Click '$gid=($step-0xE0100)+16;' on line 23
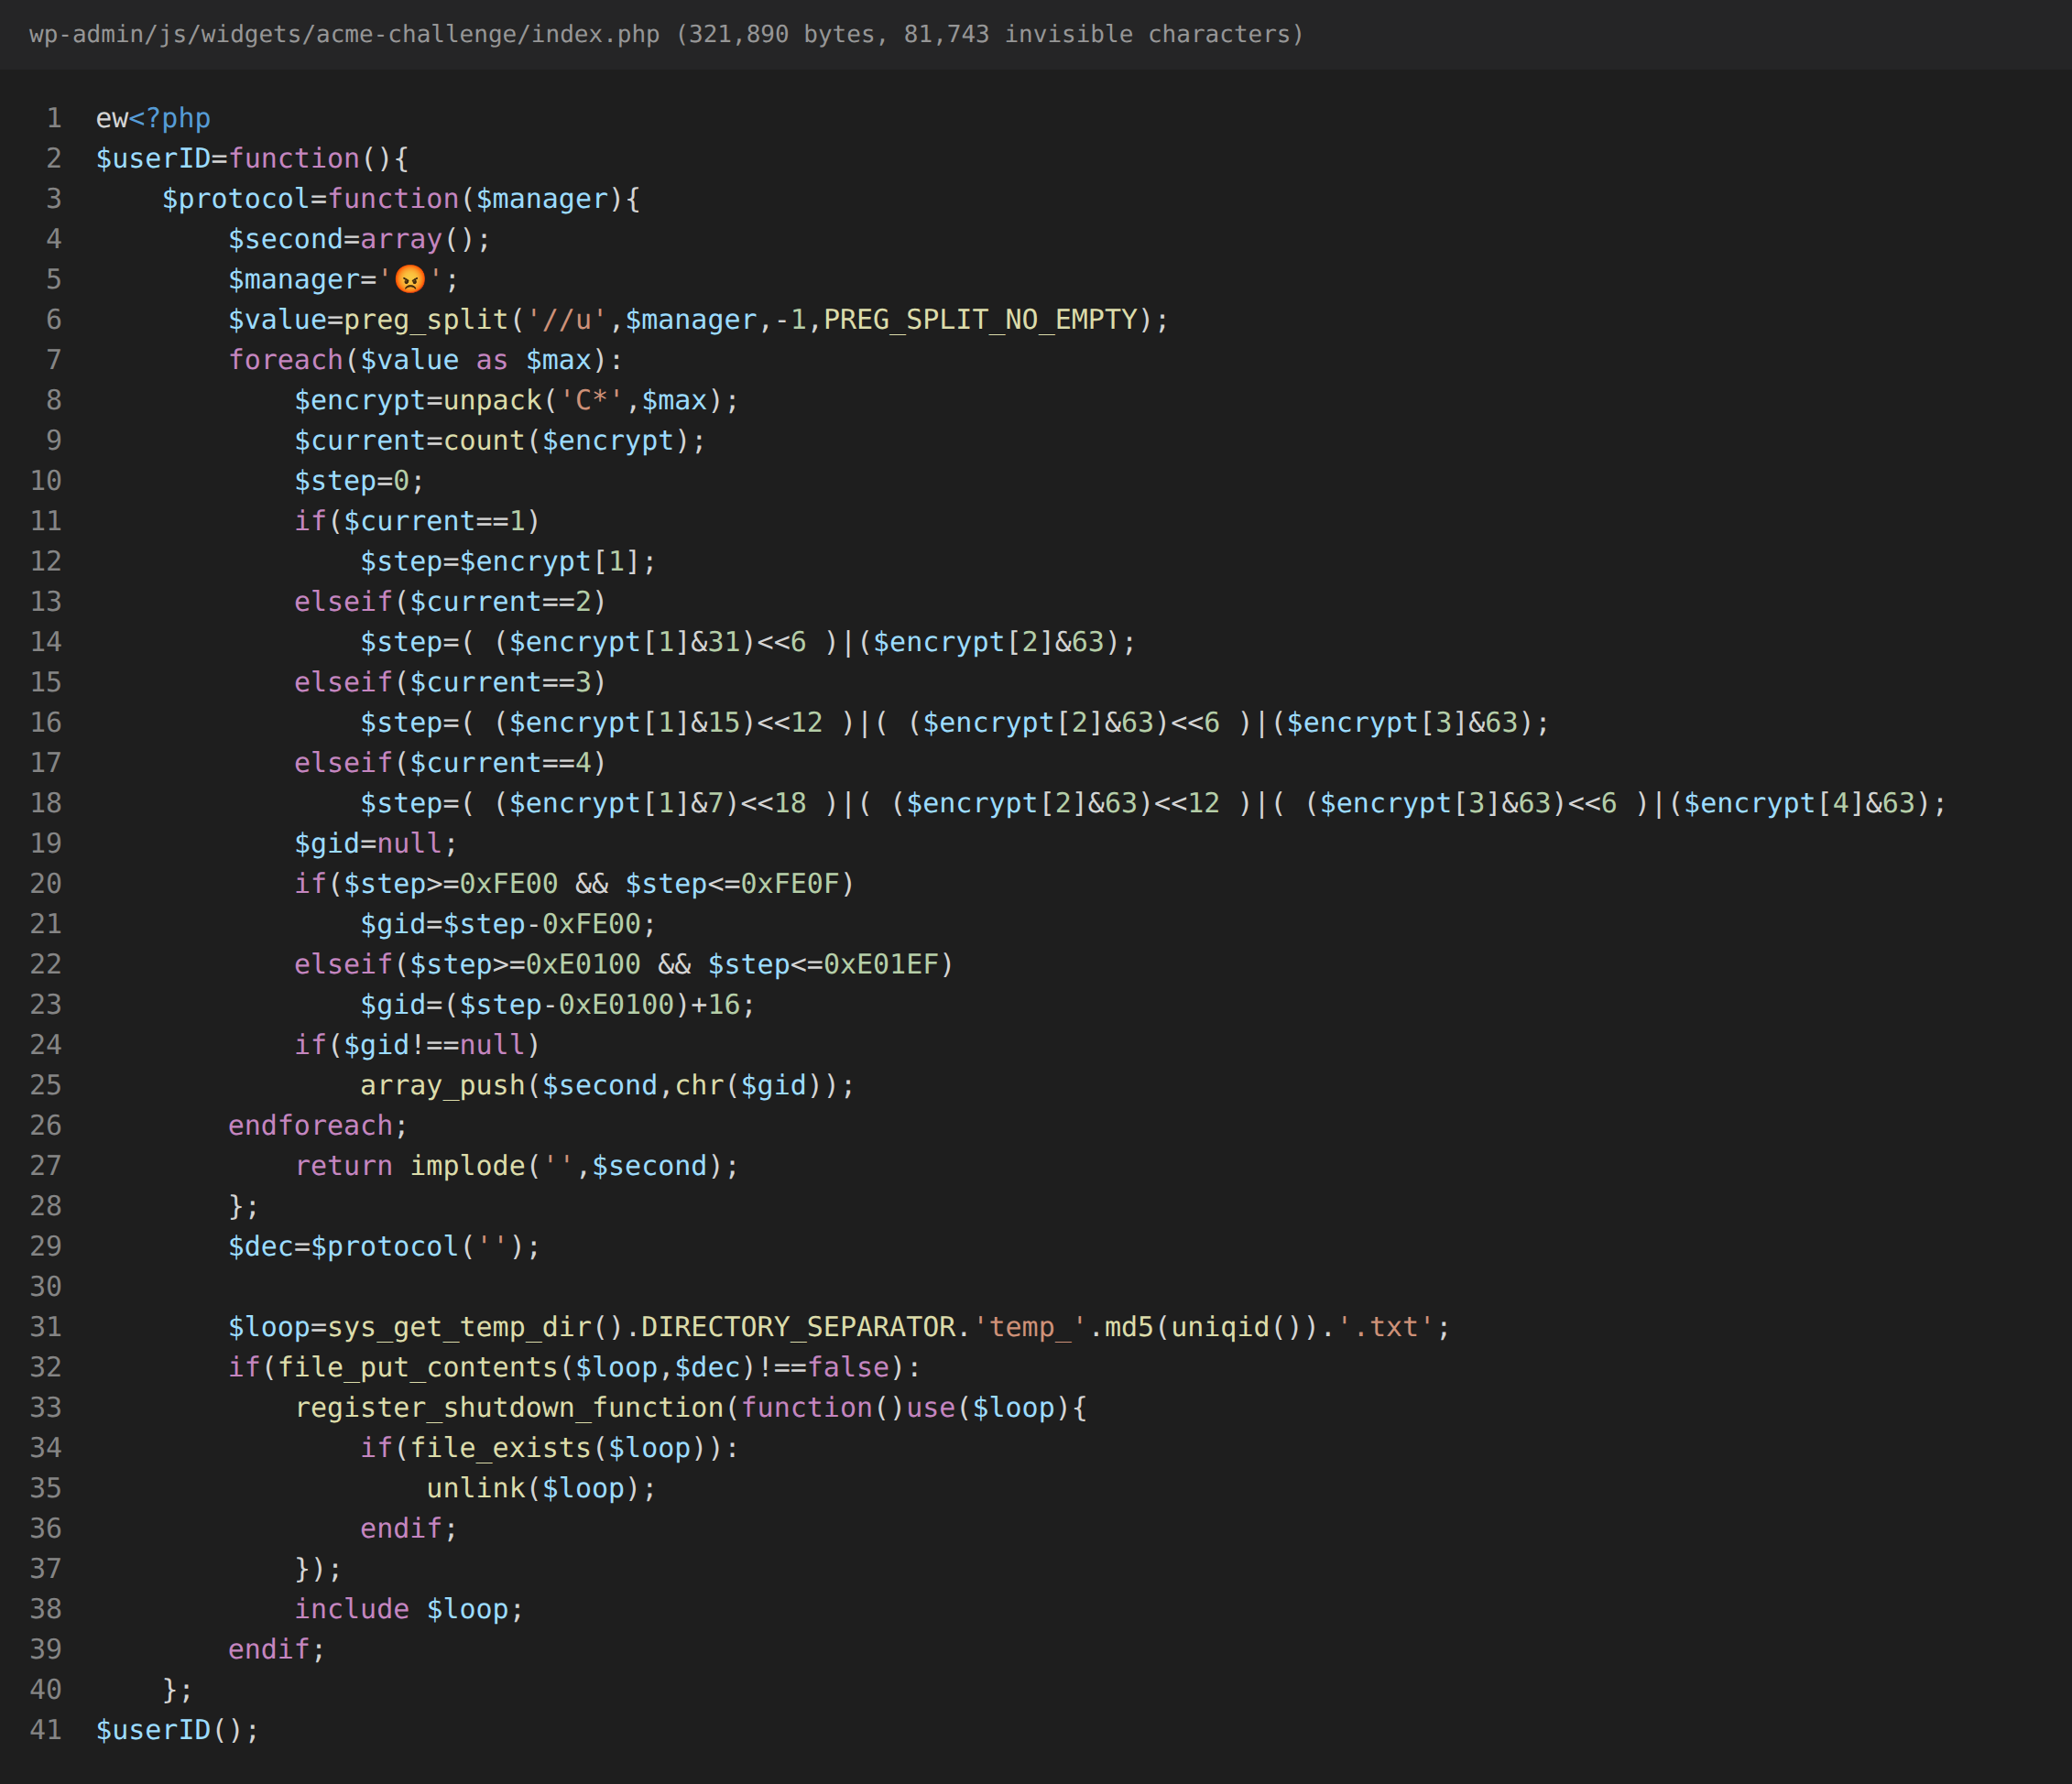The image size is (2072, 1784). [558, 1005]
